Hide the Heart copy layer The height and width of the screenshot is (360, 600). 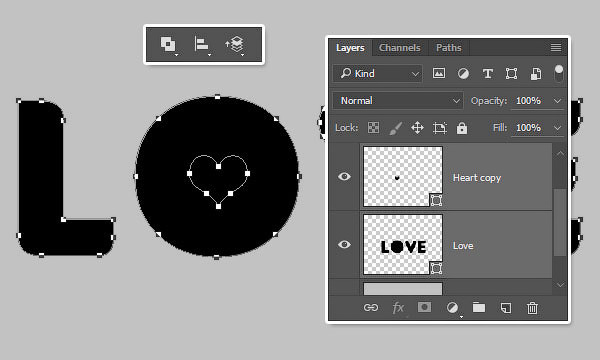(x=344, y=176)
